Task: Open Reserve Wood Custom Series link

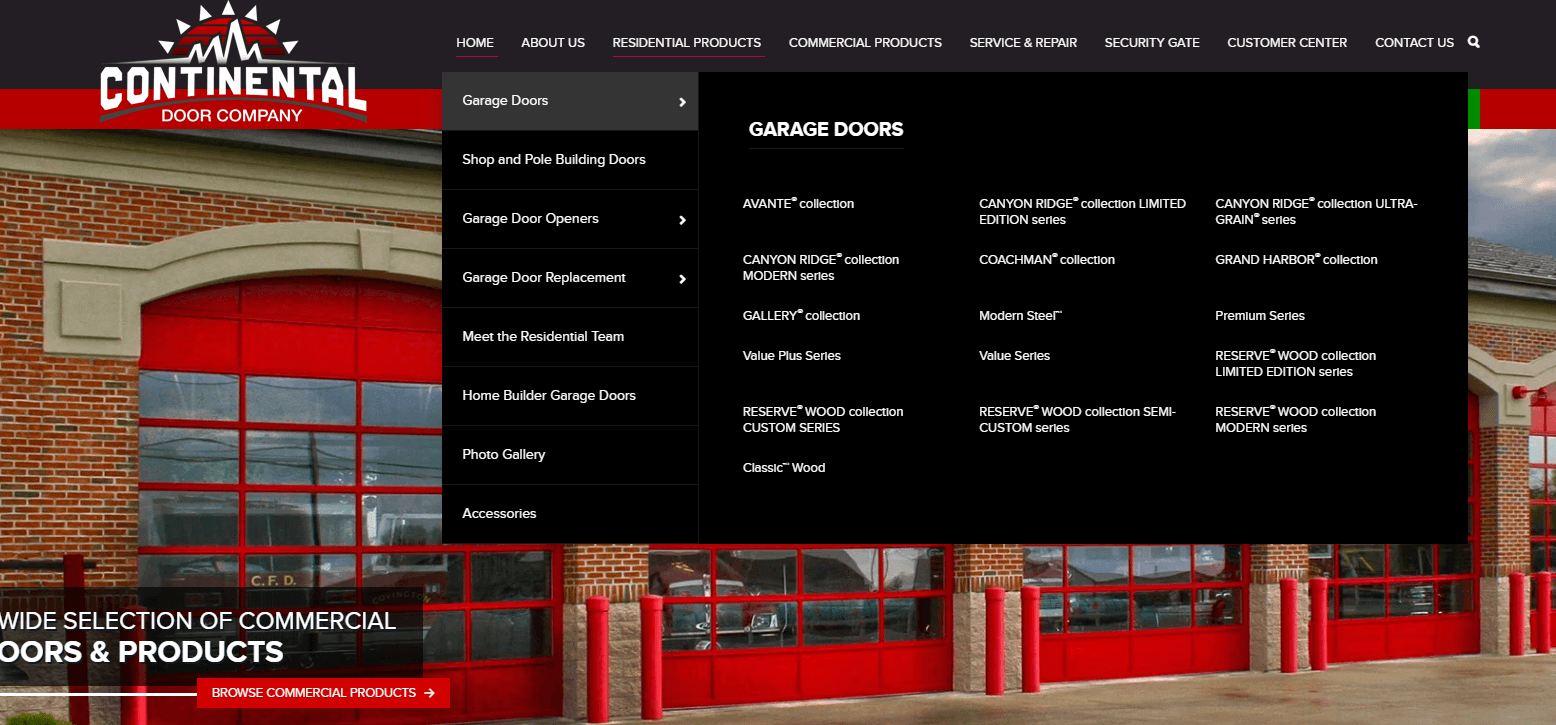Action: coord(822,420)
